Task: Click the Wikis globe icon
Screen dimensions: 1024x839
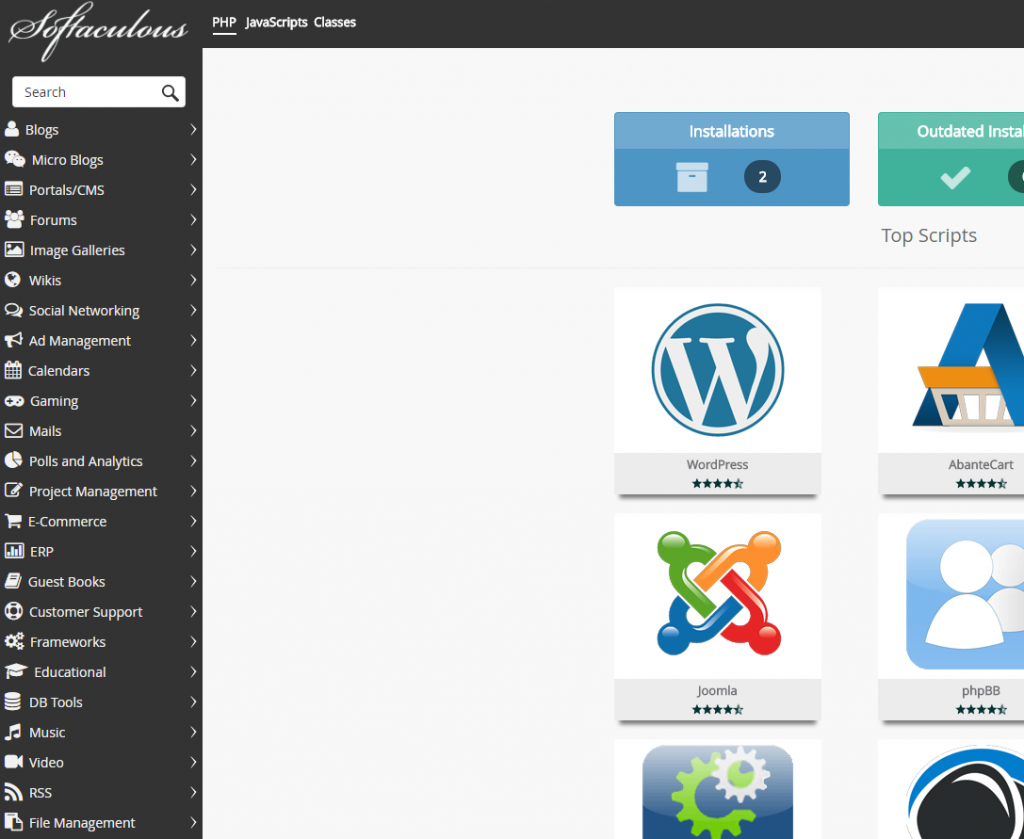Action: [x=12, y=279]
